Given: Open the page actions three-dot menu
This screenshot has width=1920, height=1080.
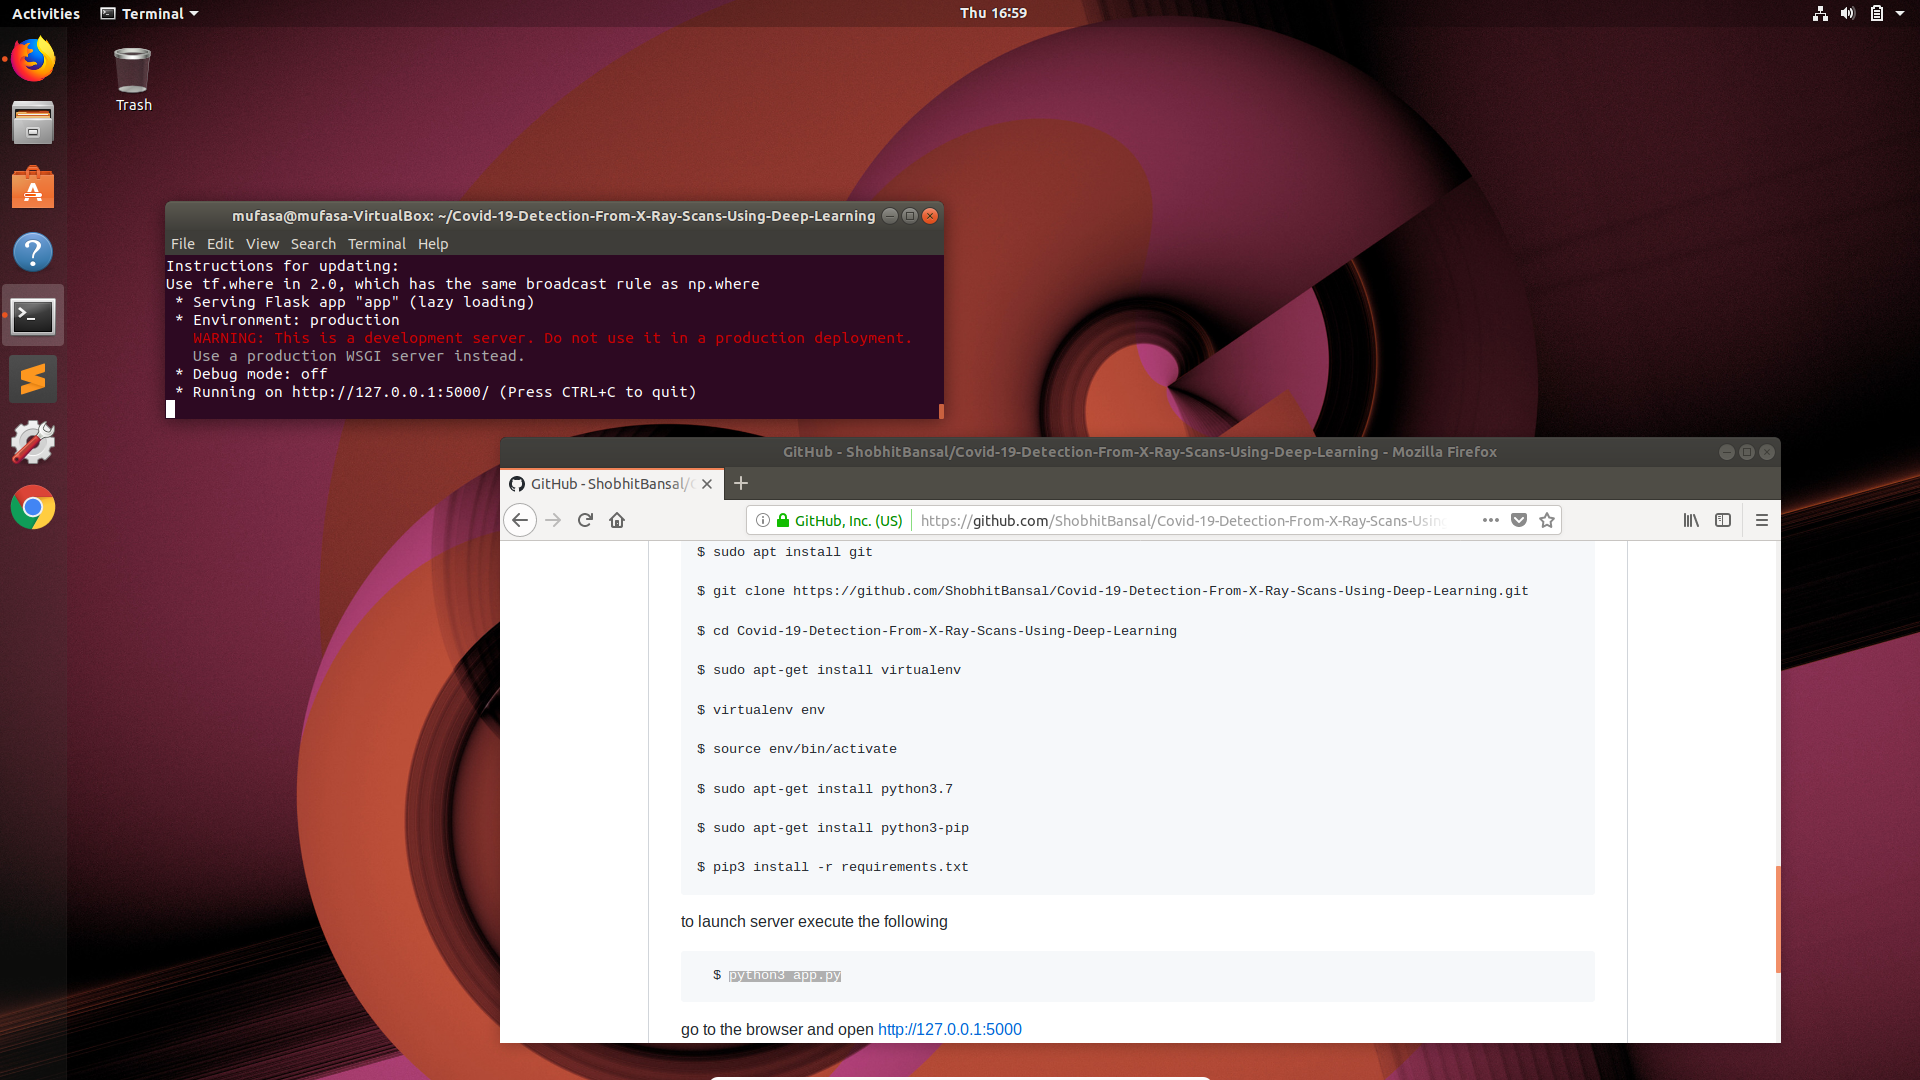Looking at the screenshot, I should click(1491, 520).
